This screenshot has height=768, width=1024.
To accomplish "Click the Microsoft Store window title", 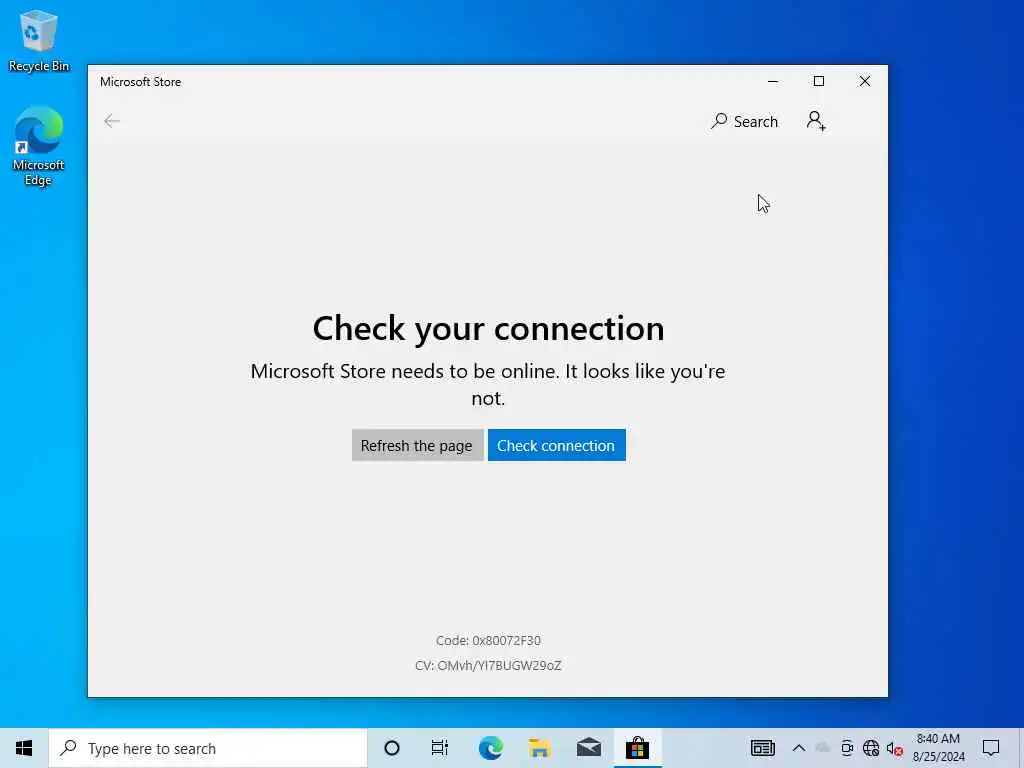I will [x=140, y=82].
